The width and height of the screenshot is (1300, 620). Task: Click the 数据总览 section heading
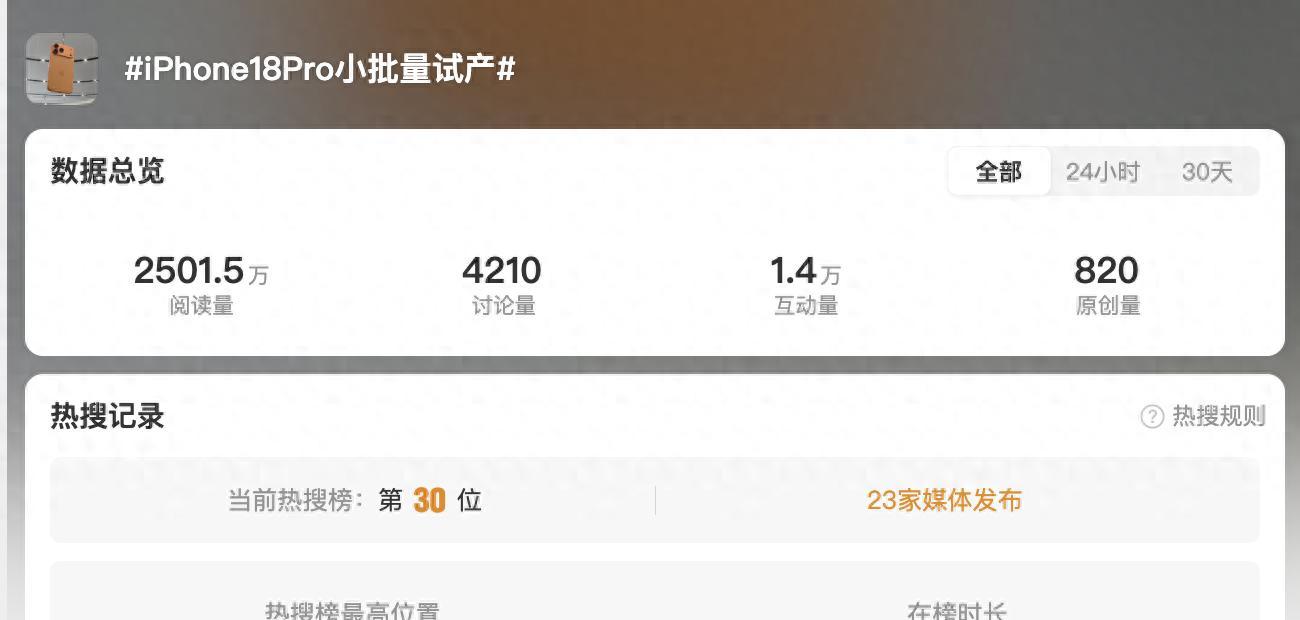[107, 171]
